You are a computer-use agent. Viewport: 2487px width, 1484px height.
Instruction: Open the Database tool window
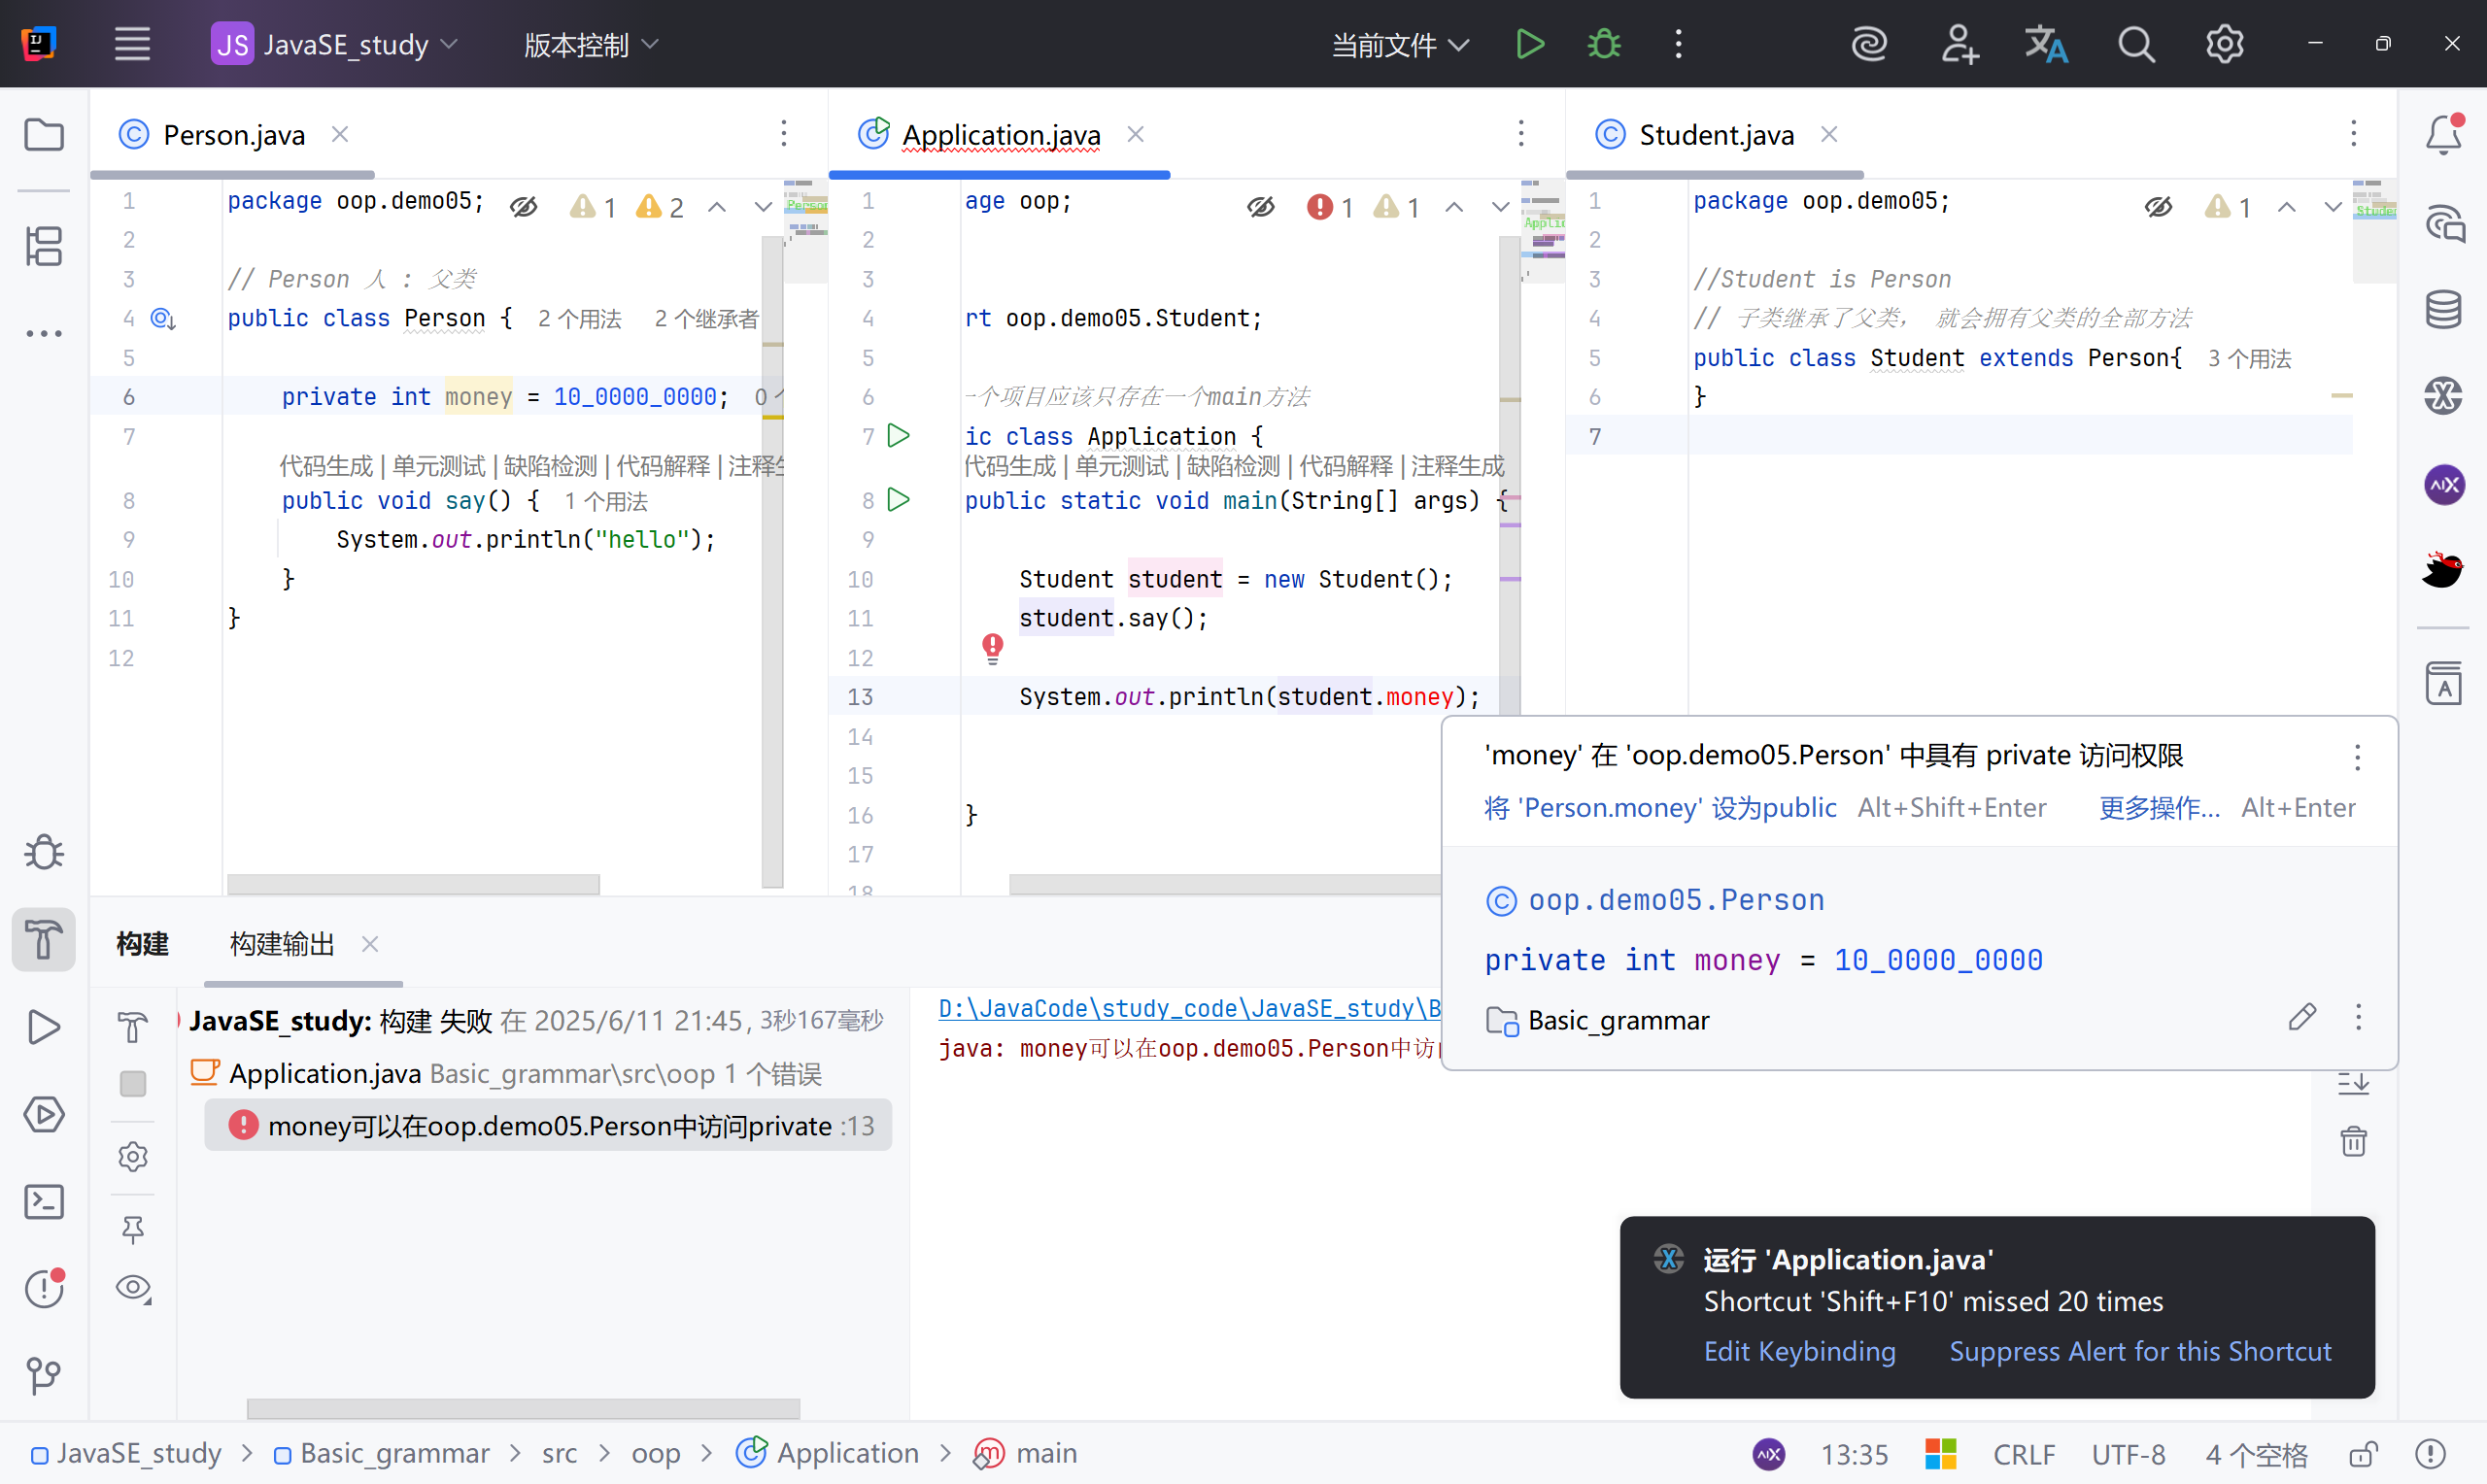(2443, 309)
